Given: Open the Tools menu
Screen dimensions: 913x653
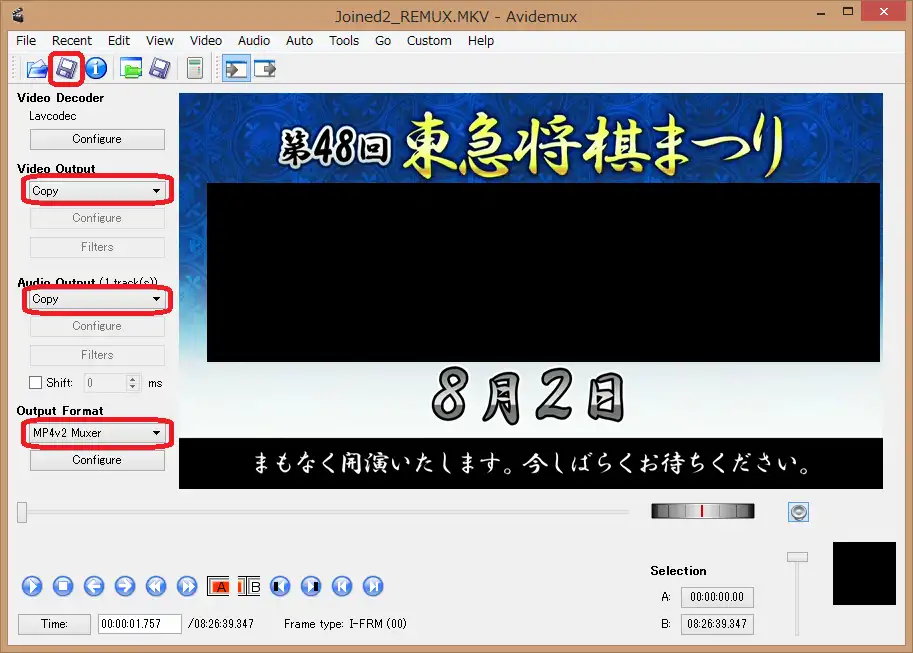Looking at the screenshot, I should point(344,41).
